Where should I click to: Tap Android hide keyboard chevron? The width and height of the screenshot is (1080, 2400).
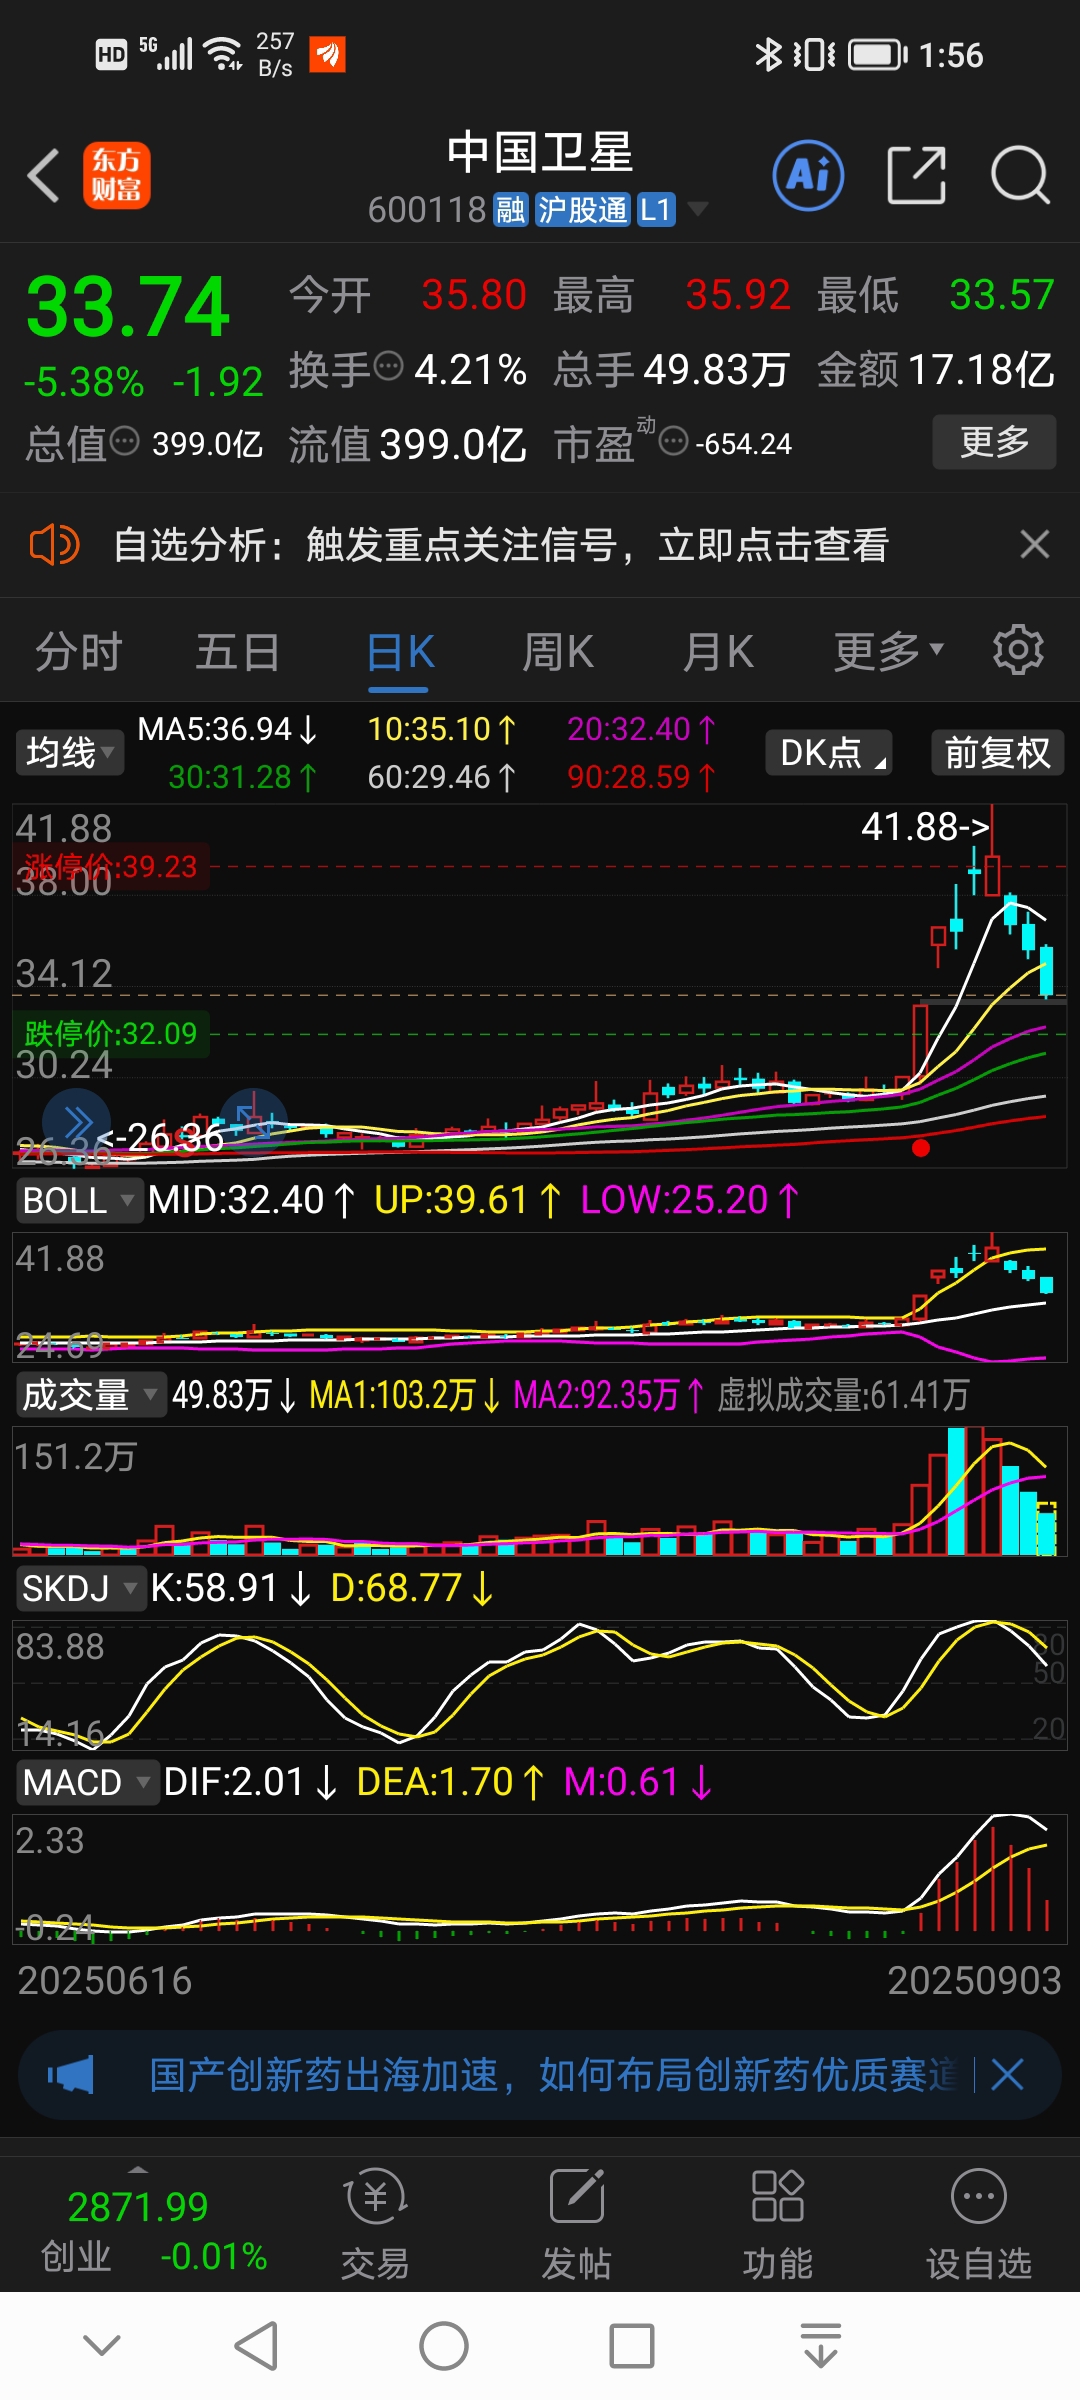tap(102, 2345)
